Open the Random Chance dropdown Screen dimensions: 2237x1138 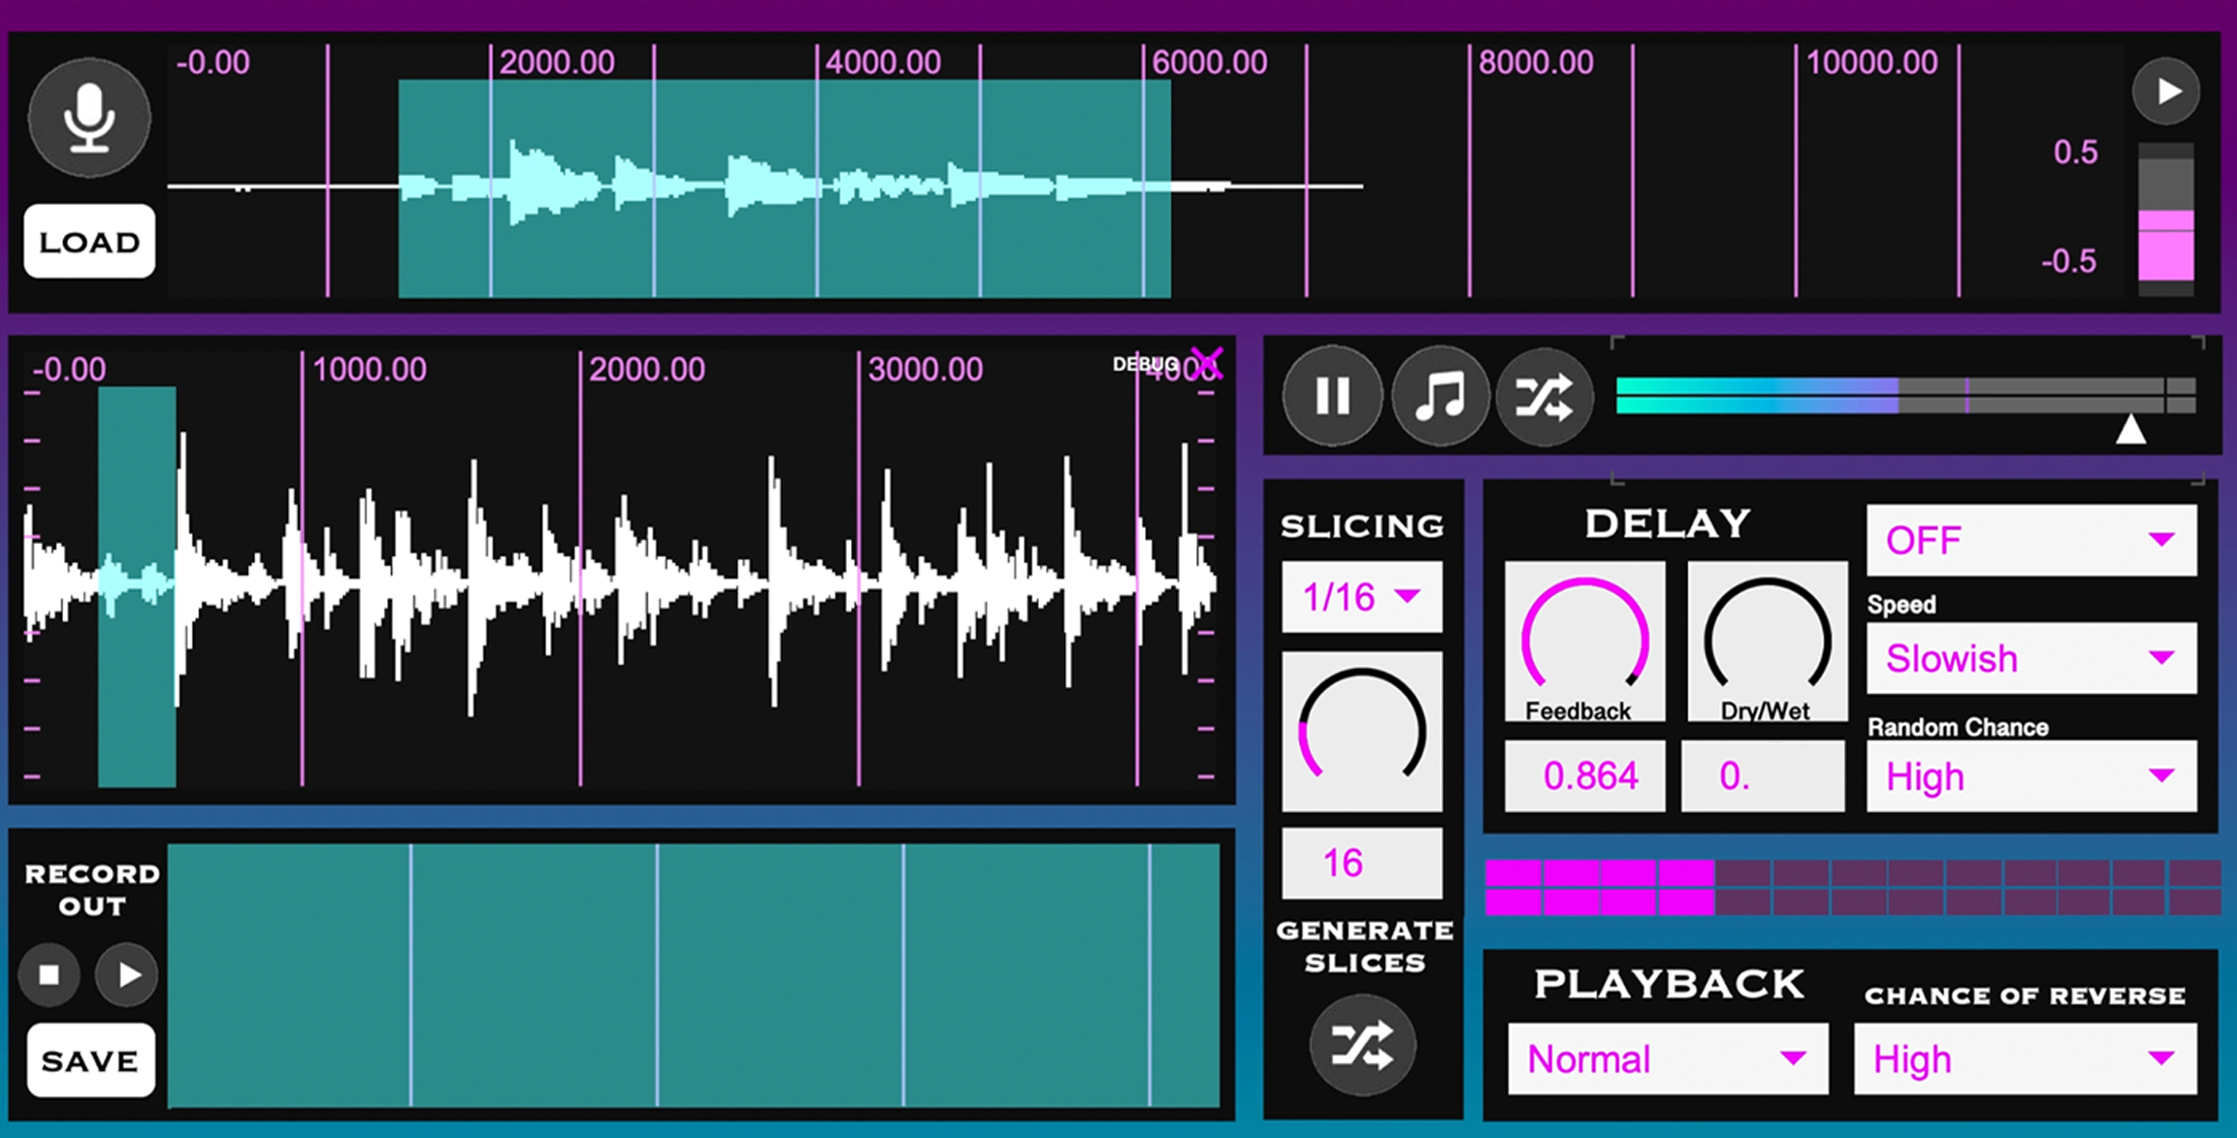tap(2031, 776)
